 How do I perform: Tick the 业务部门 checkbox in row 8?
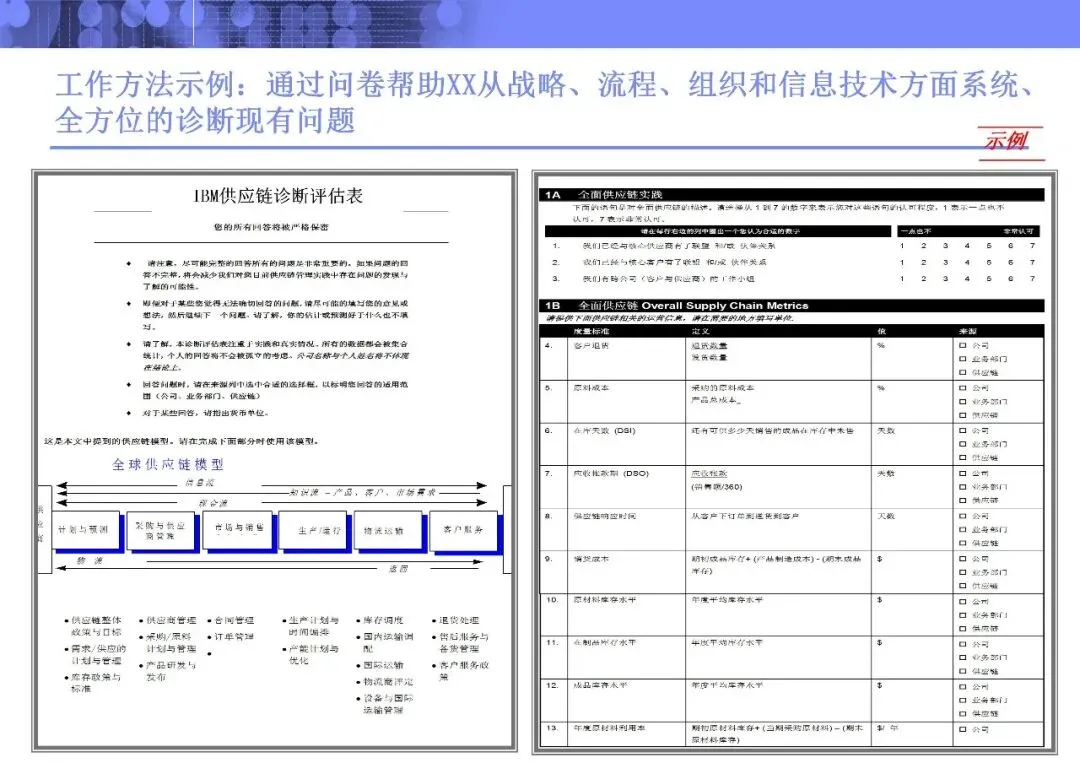tap(962, 530)
